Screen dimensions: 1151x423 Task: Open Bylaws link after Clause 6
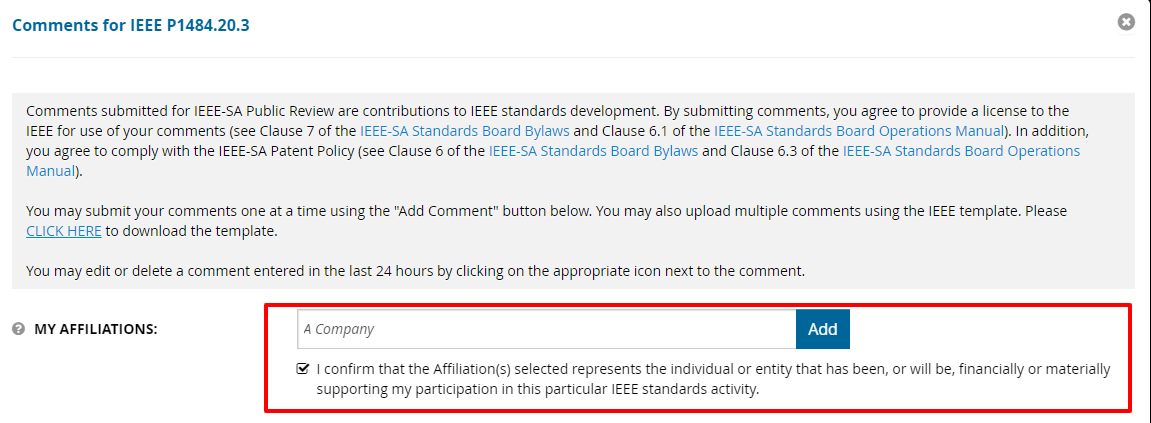(x=593, y=151)
